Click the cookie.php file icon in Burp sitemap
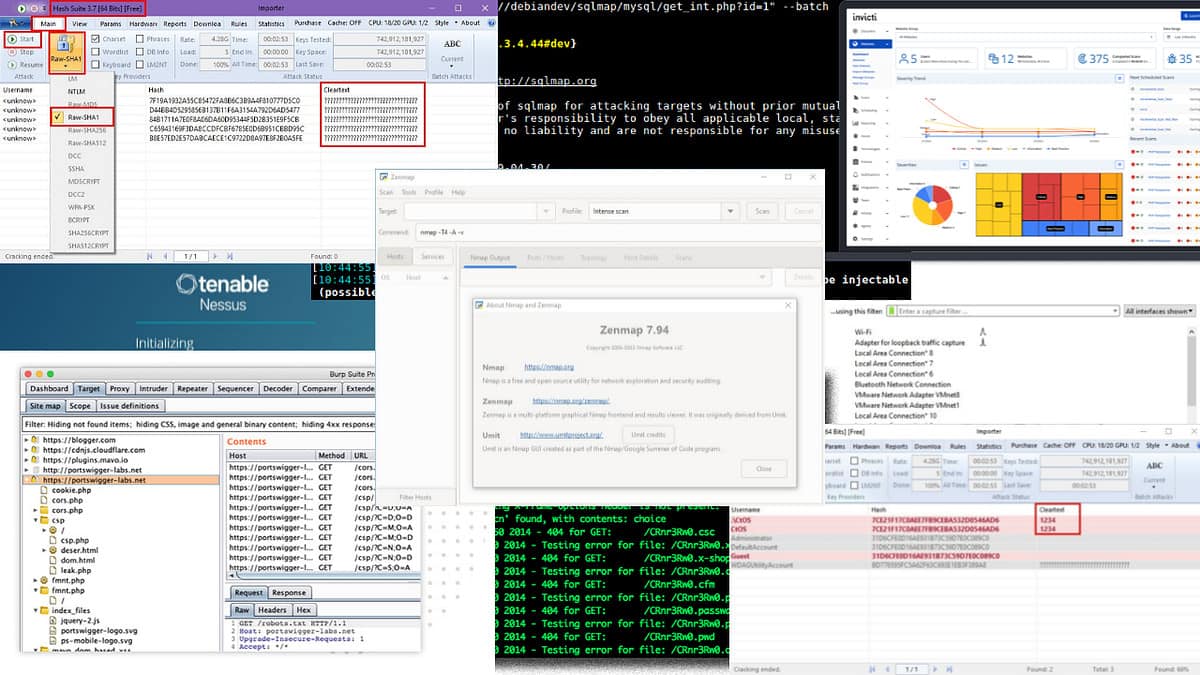The width and height of the screenshot is (1200, 675). click(43, 491)
